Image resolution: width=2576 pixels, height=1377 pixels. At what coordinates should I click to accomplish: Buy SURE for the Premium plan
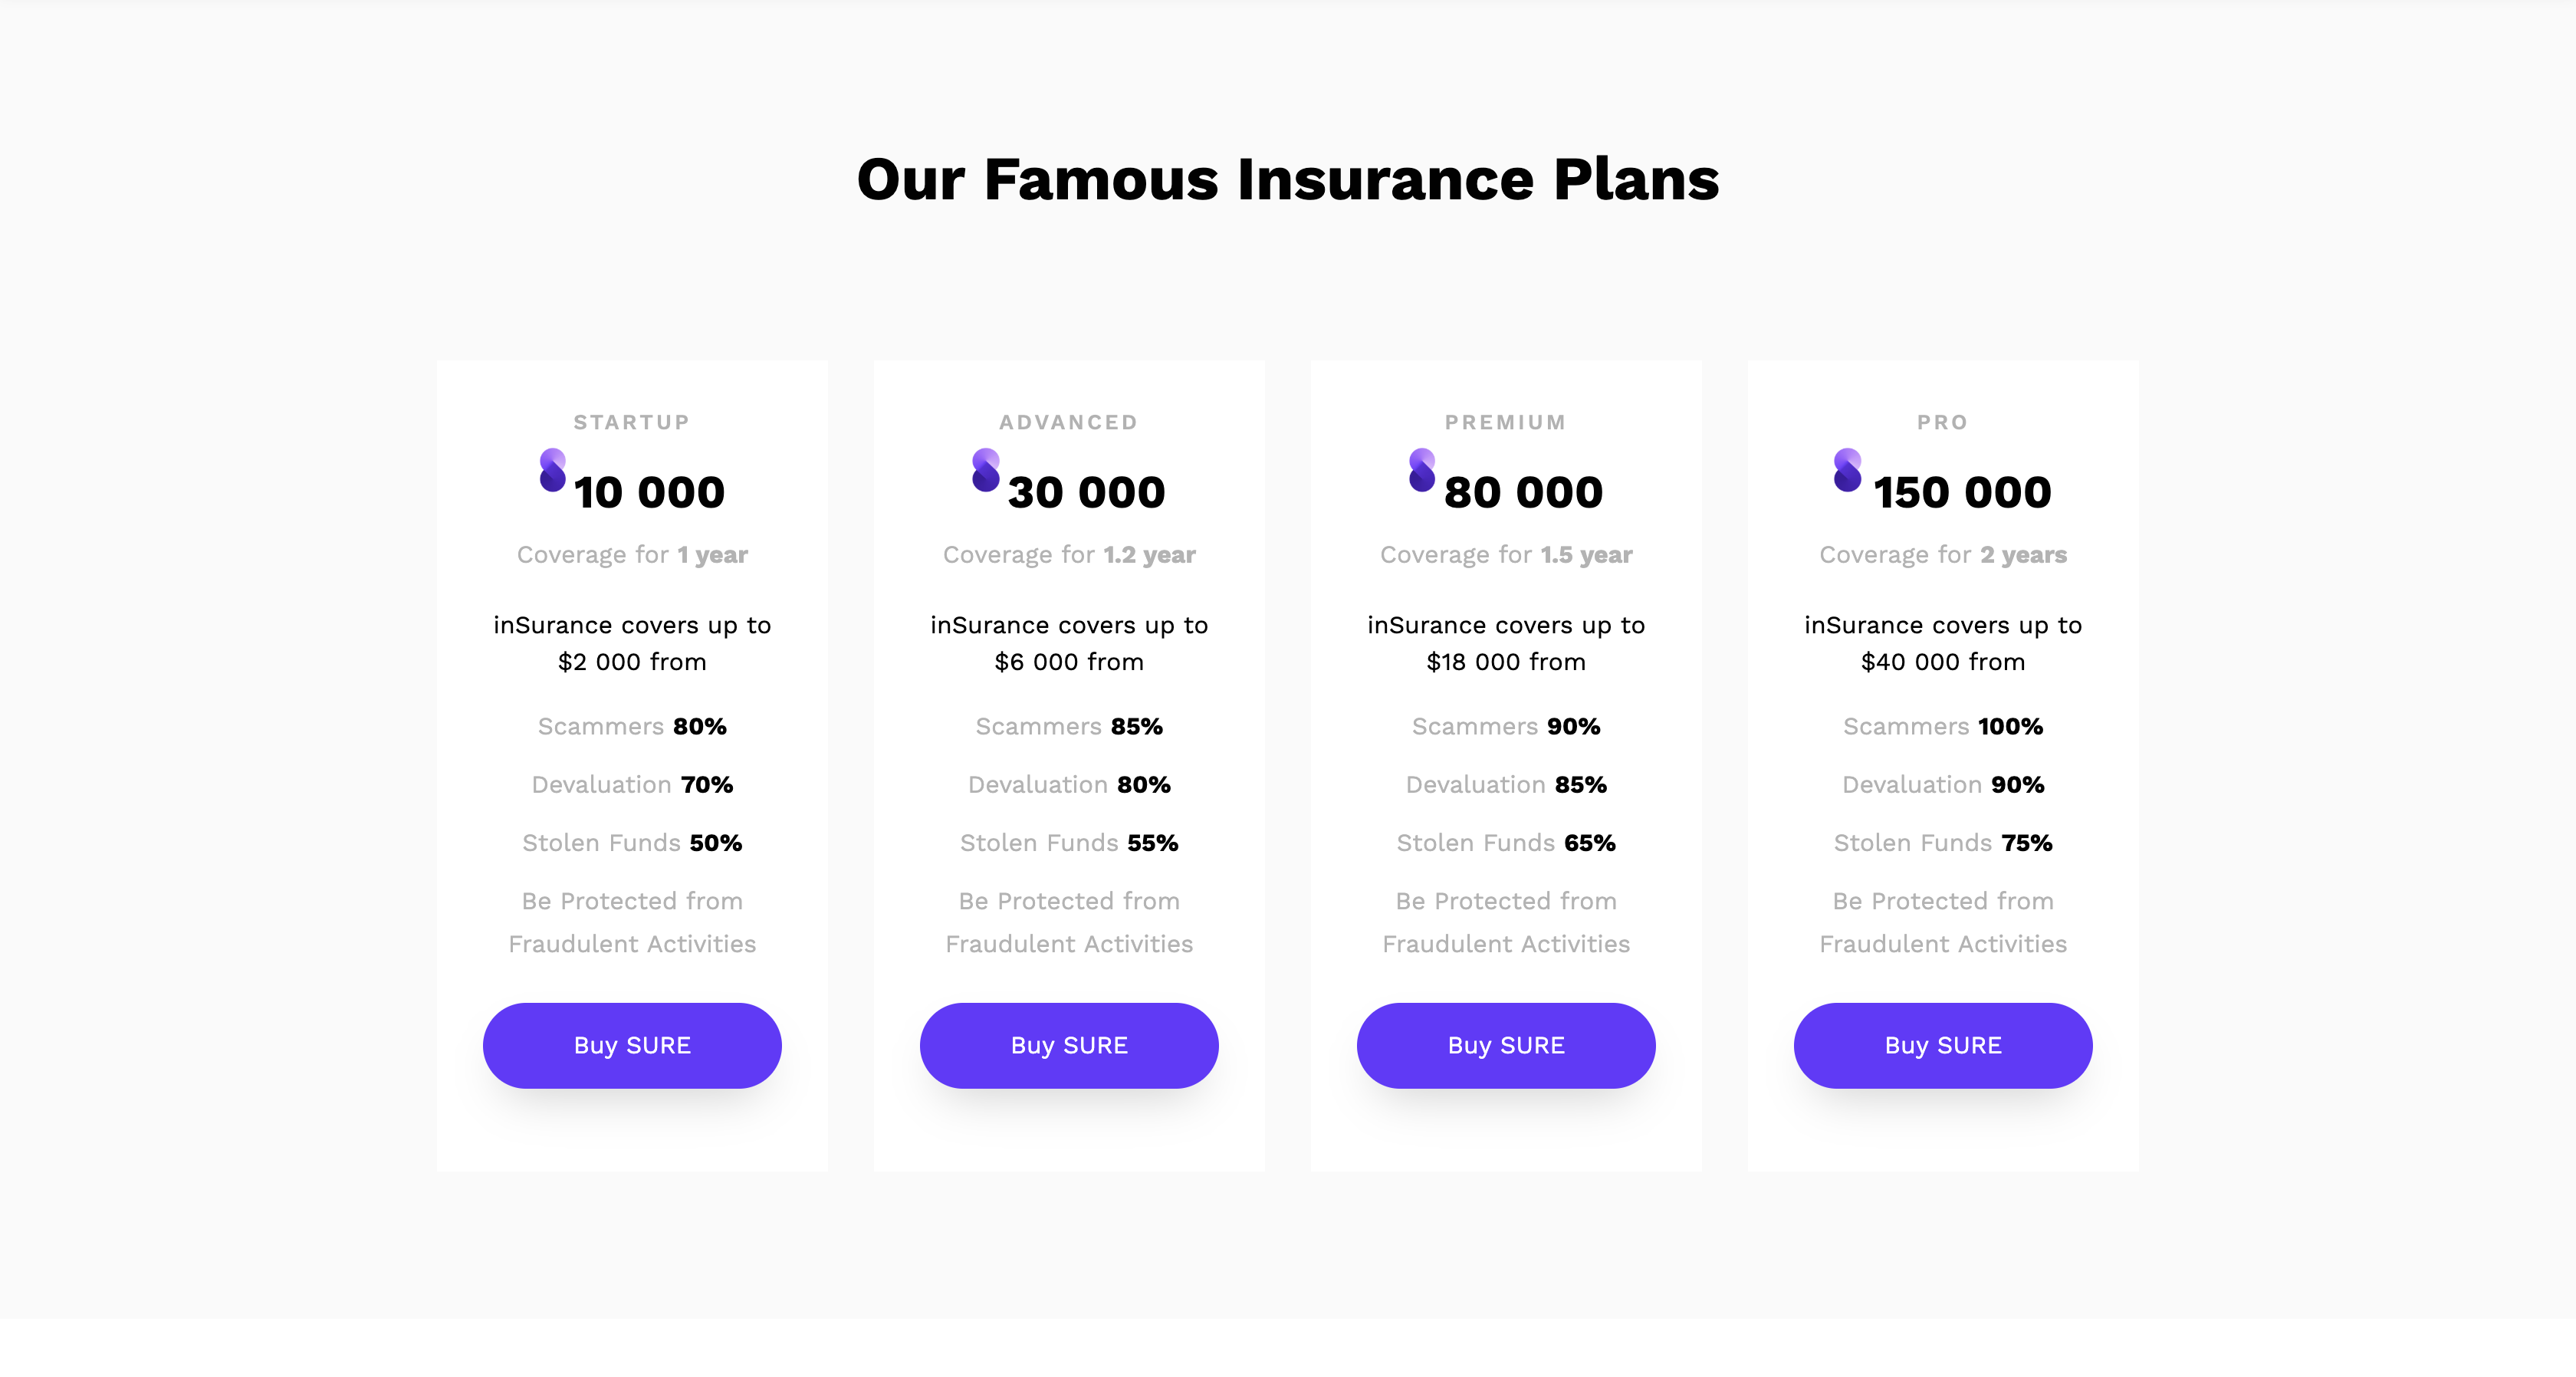[x=1506, y=1045]
